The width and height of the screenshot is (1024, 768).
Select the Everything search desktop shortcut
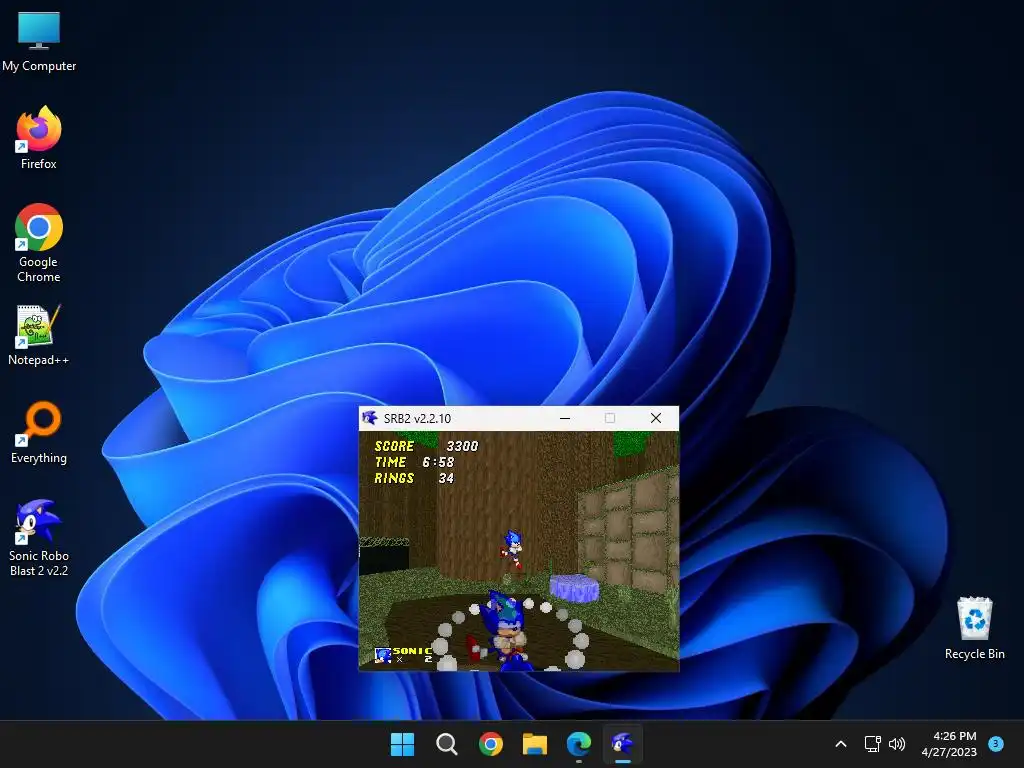coord(39,432)
